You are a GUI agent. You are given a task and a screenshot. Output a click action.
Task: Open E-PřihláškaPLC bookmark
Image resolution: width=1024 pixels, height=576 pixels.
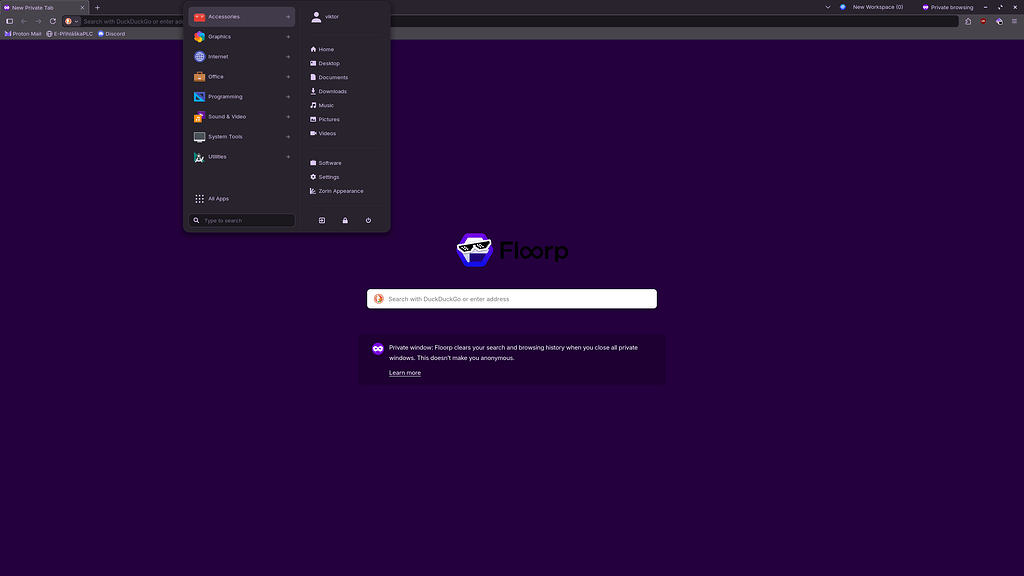[x=70, y=34]
